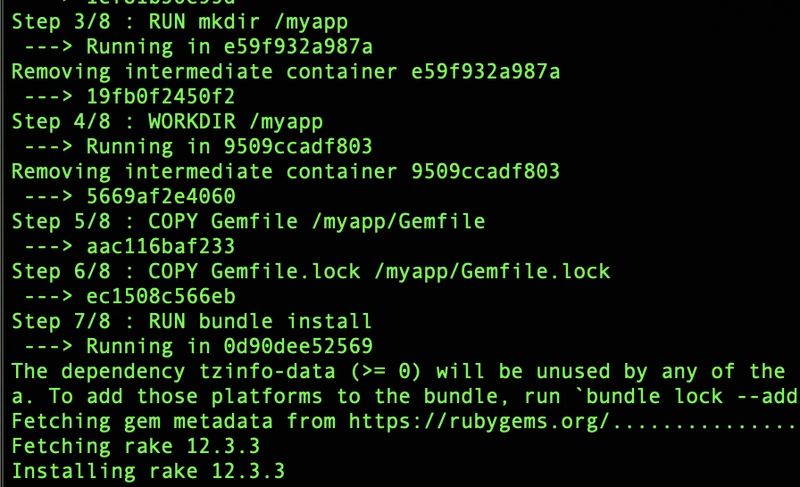Click 'Running in 9509ccadf803' text

pos(229,147)
